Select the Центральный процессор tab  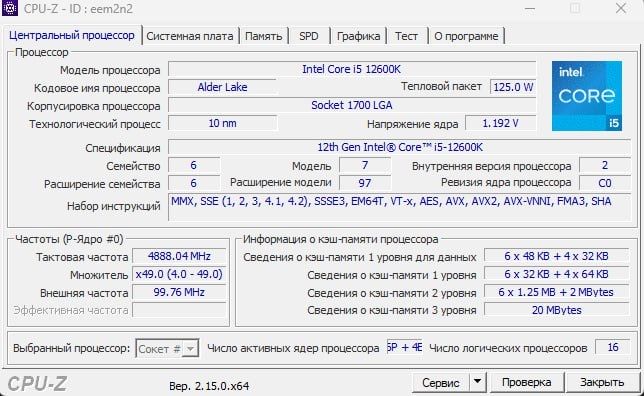pyautogui.click(x=72, y=35)
